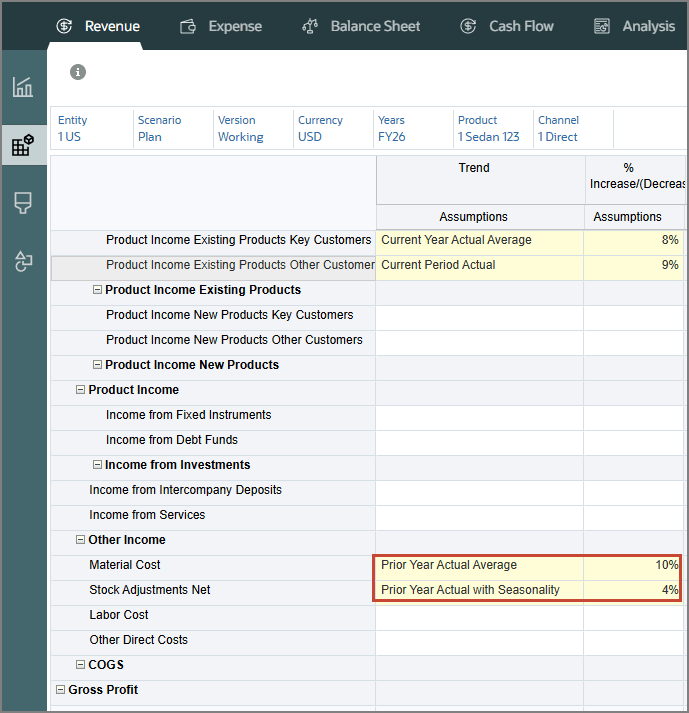Select the % Increase/(Decrease) column header

click(635, 181)
